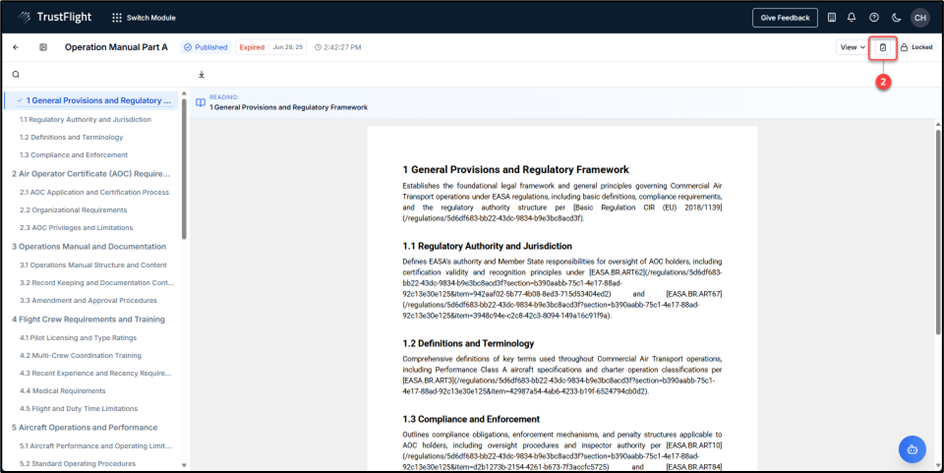Open 2.1 AOC Application and Certification Process

point(95,192)
